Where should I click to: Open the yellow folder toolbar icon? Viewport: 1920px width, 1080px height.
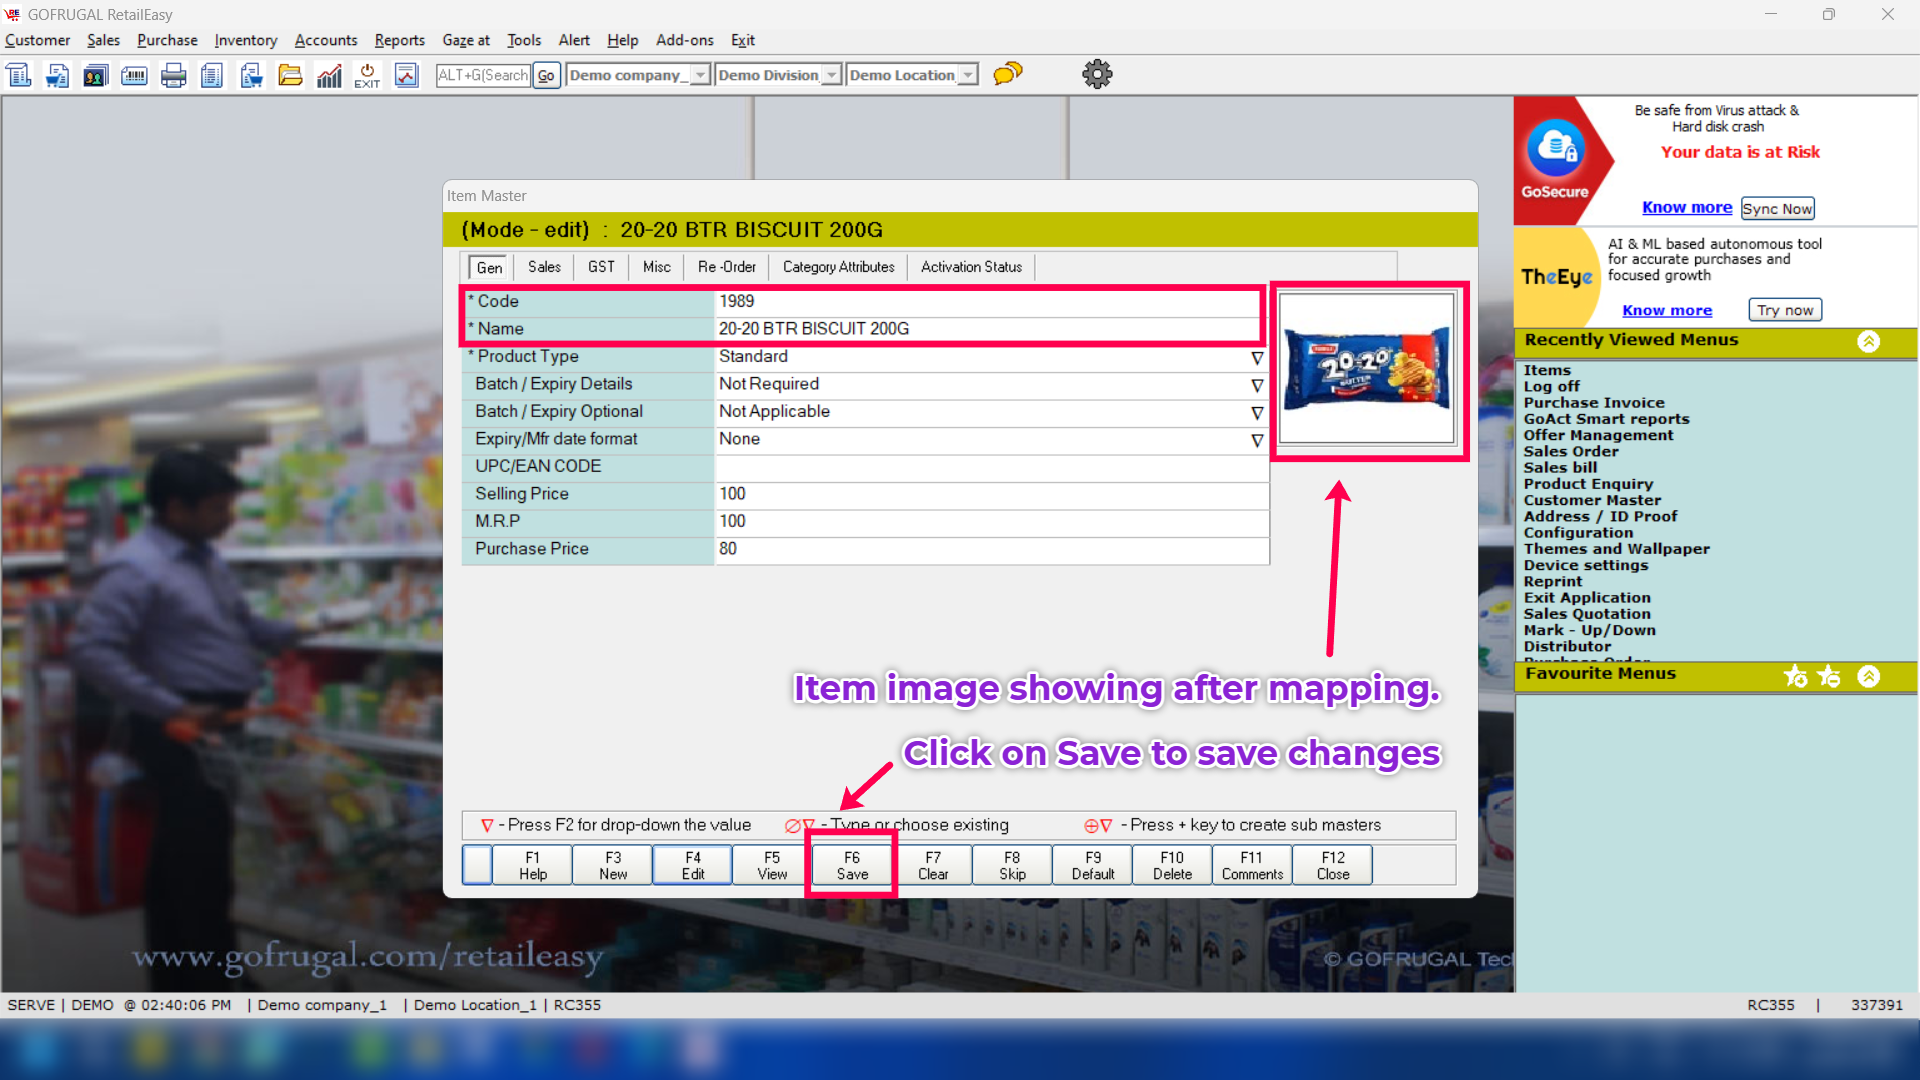[x=290, y=75]
